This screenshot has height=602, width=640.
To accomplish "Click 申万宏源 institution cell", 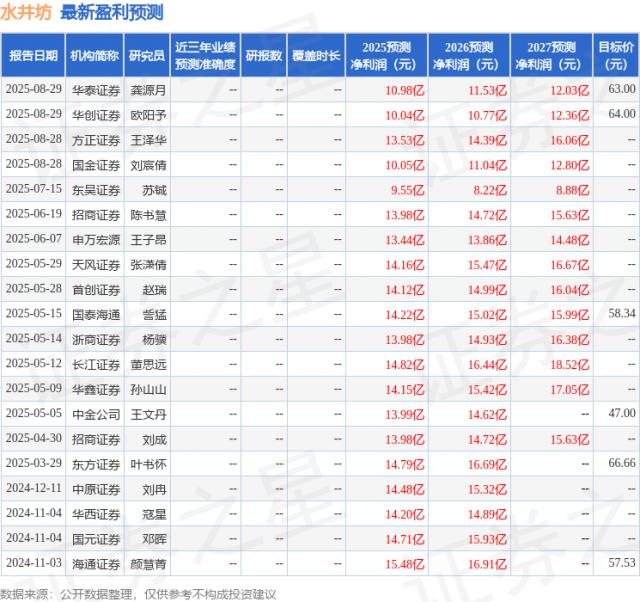I will pos(96,240).
